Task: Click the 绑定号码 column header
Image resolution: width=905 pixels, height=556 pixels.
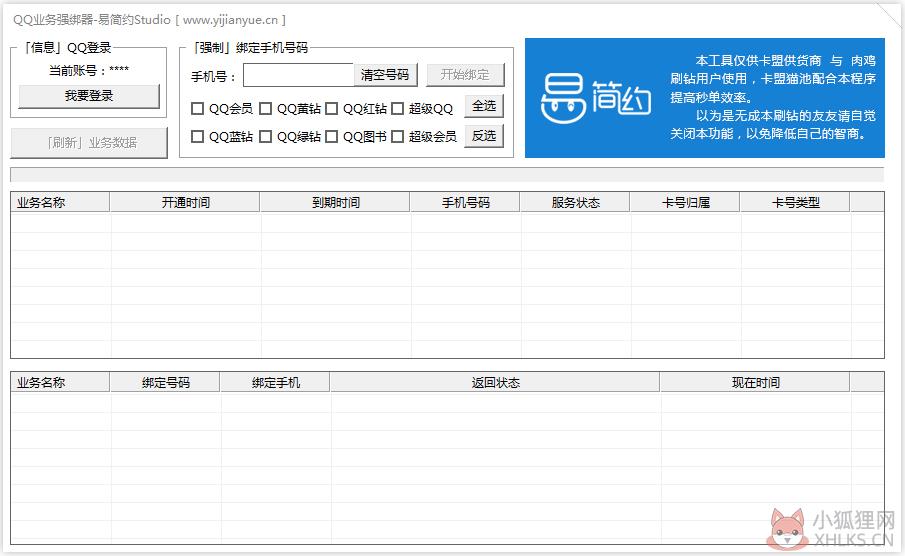Action: pyautogui.click(x=164, y=383)
